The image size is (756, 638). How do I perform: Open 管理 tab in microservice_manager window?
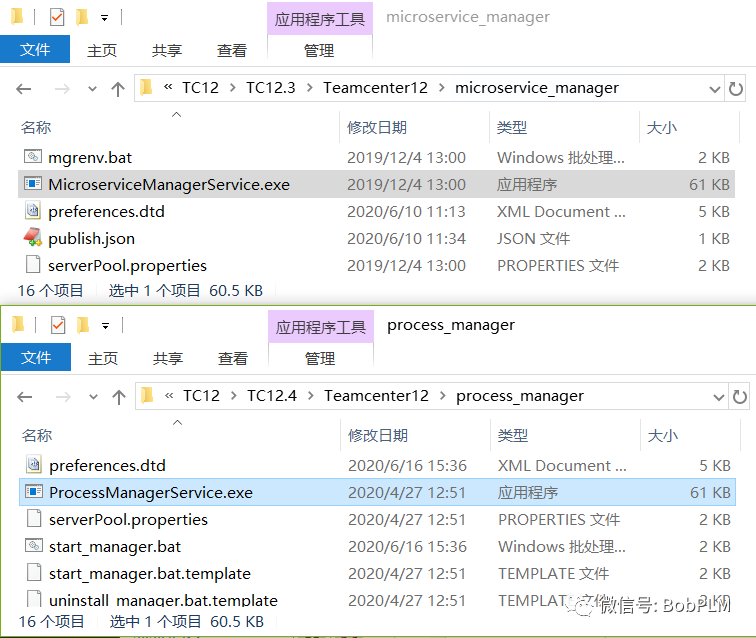click(x=319, y=50)
